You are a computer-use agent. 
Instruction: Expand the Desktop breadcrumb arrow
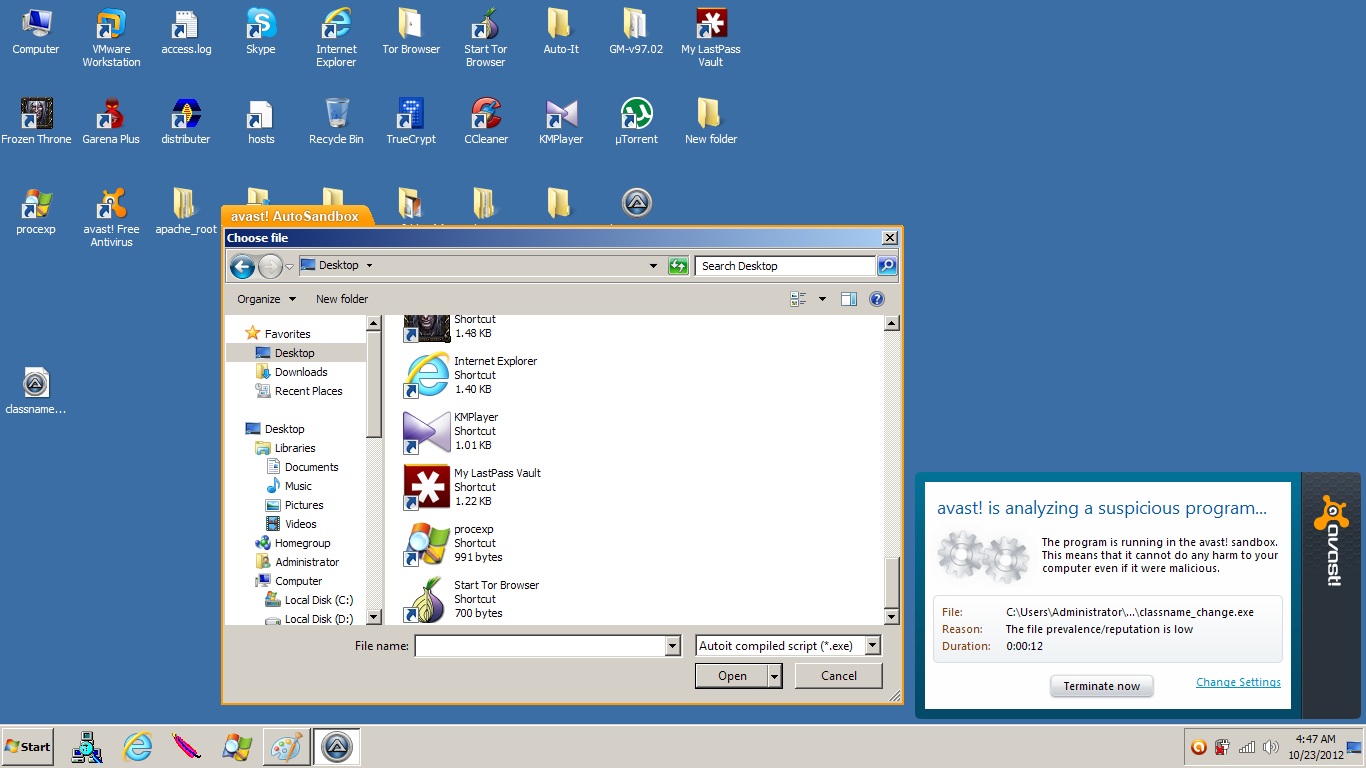pyautogui.click(x=369, y=266)
